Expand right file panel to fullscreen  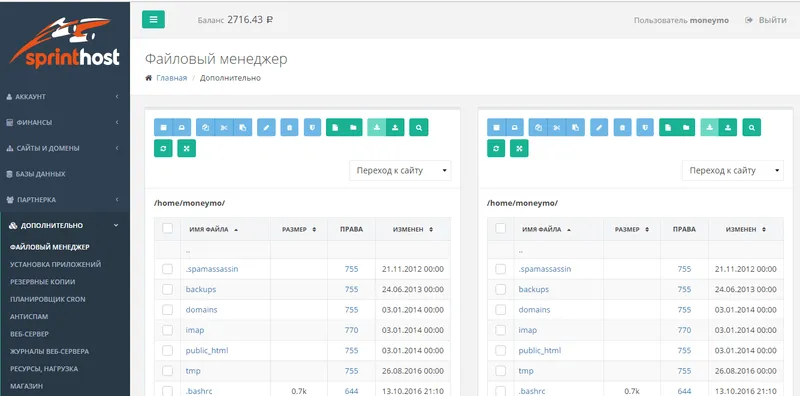(519, 148)
